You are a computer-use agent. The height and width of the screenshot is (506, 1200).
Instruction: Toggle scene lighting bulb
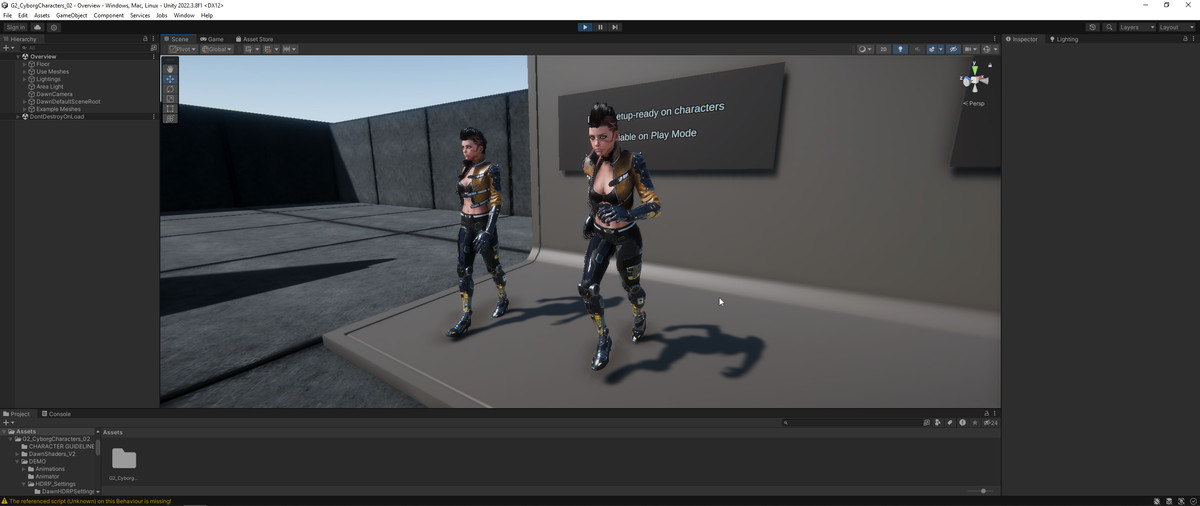click(x=900, y=49)
